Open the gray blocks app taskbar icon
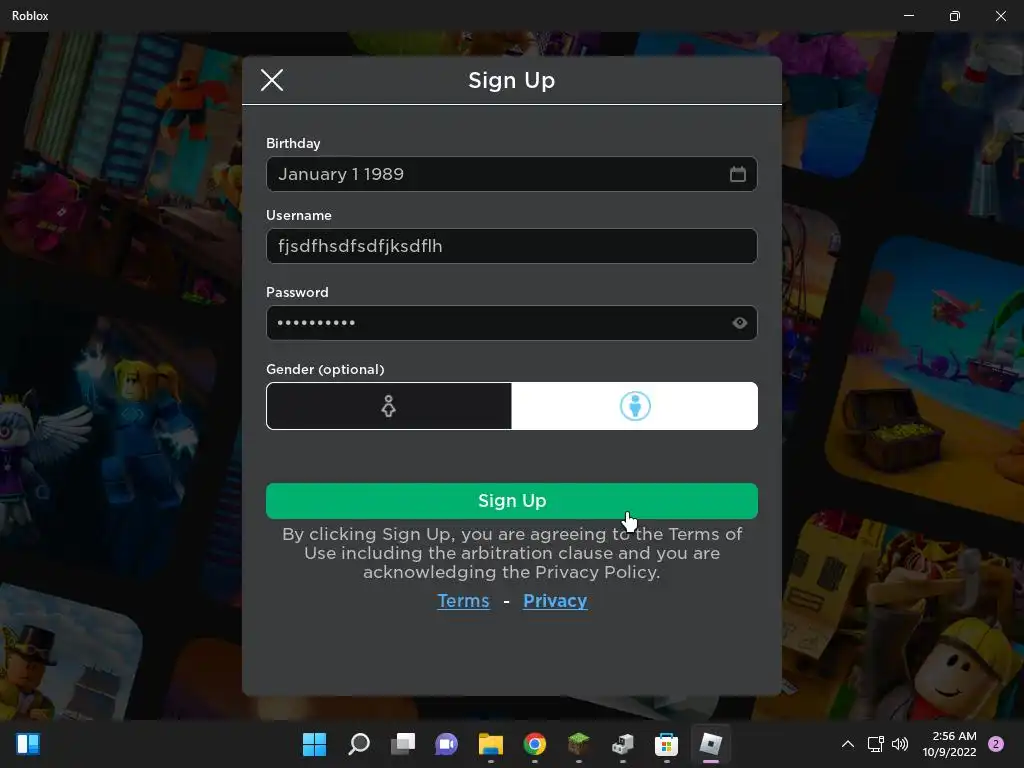Image resolution: width=1024 pixels, height=768 pixels. [x=622, y=744]
